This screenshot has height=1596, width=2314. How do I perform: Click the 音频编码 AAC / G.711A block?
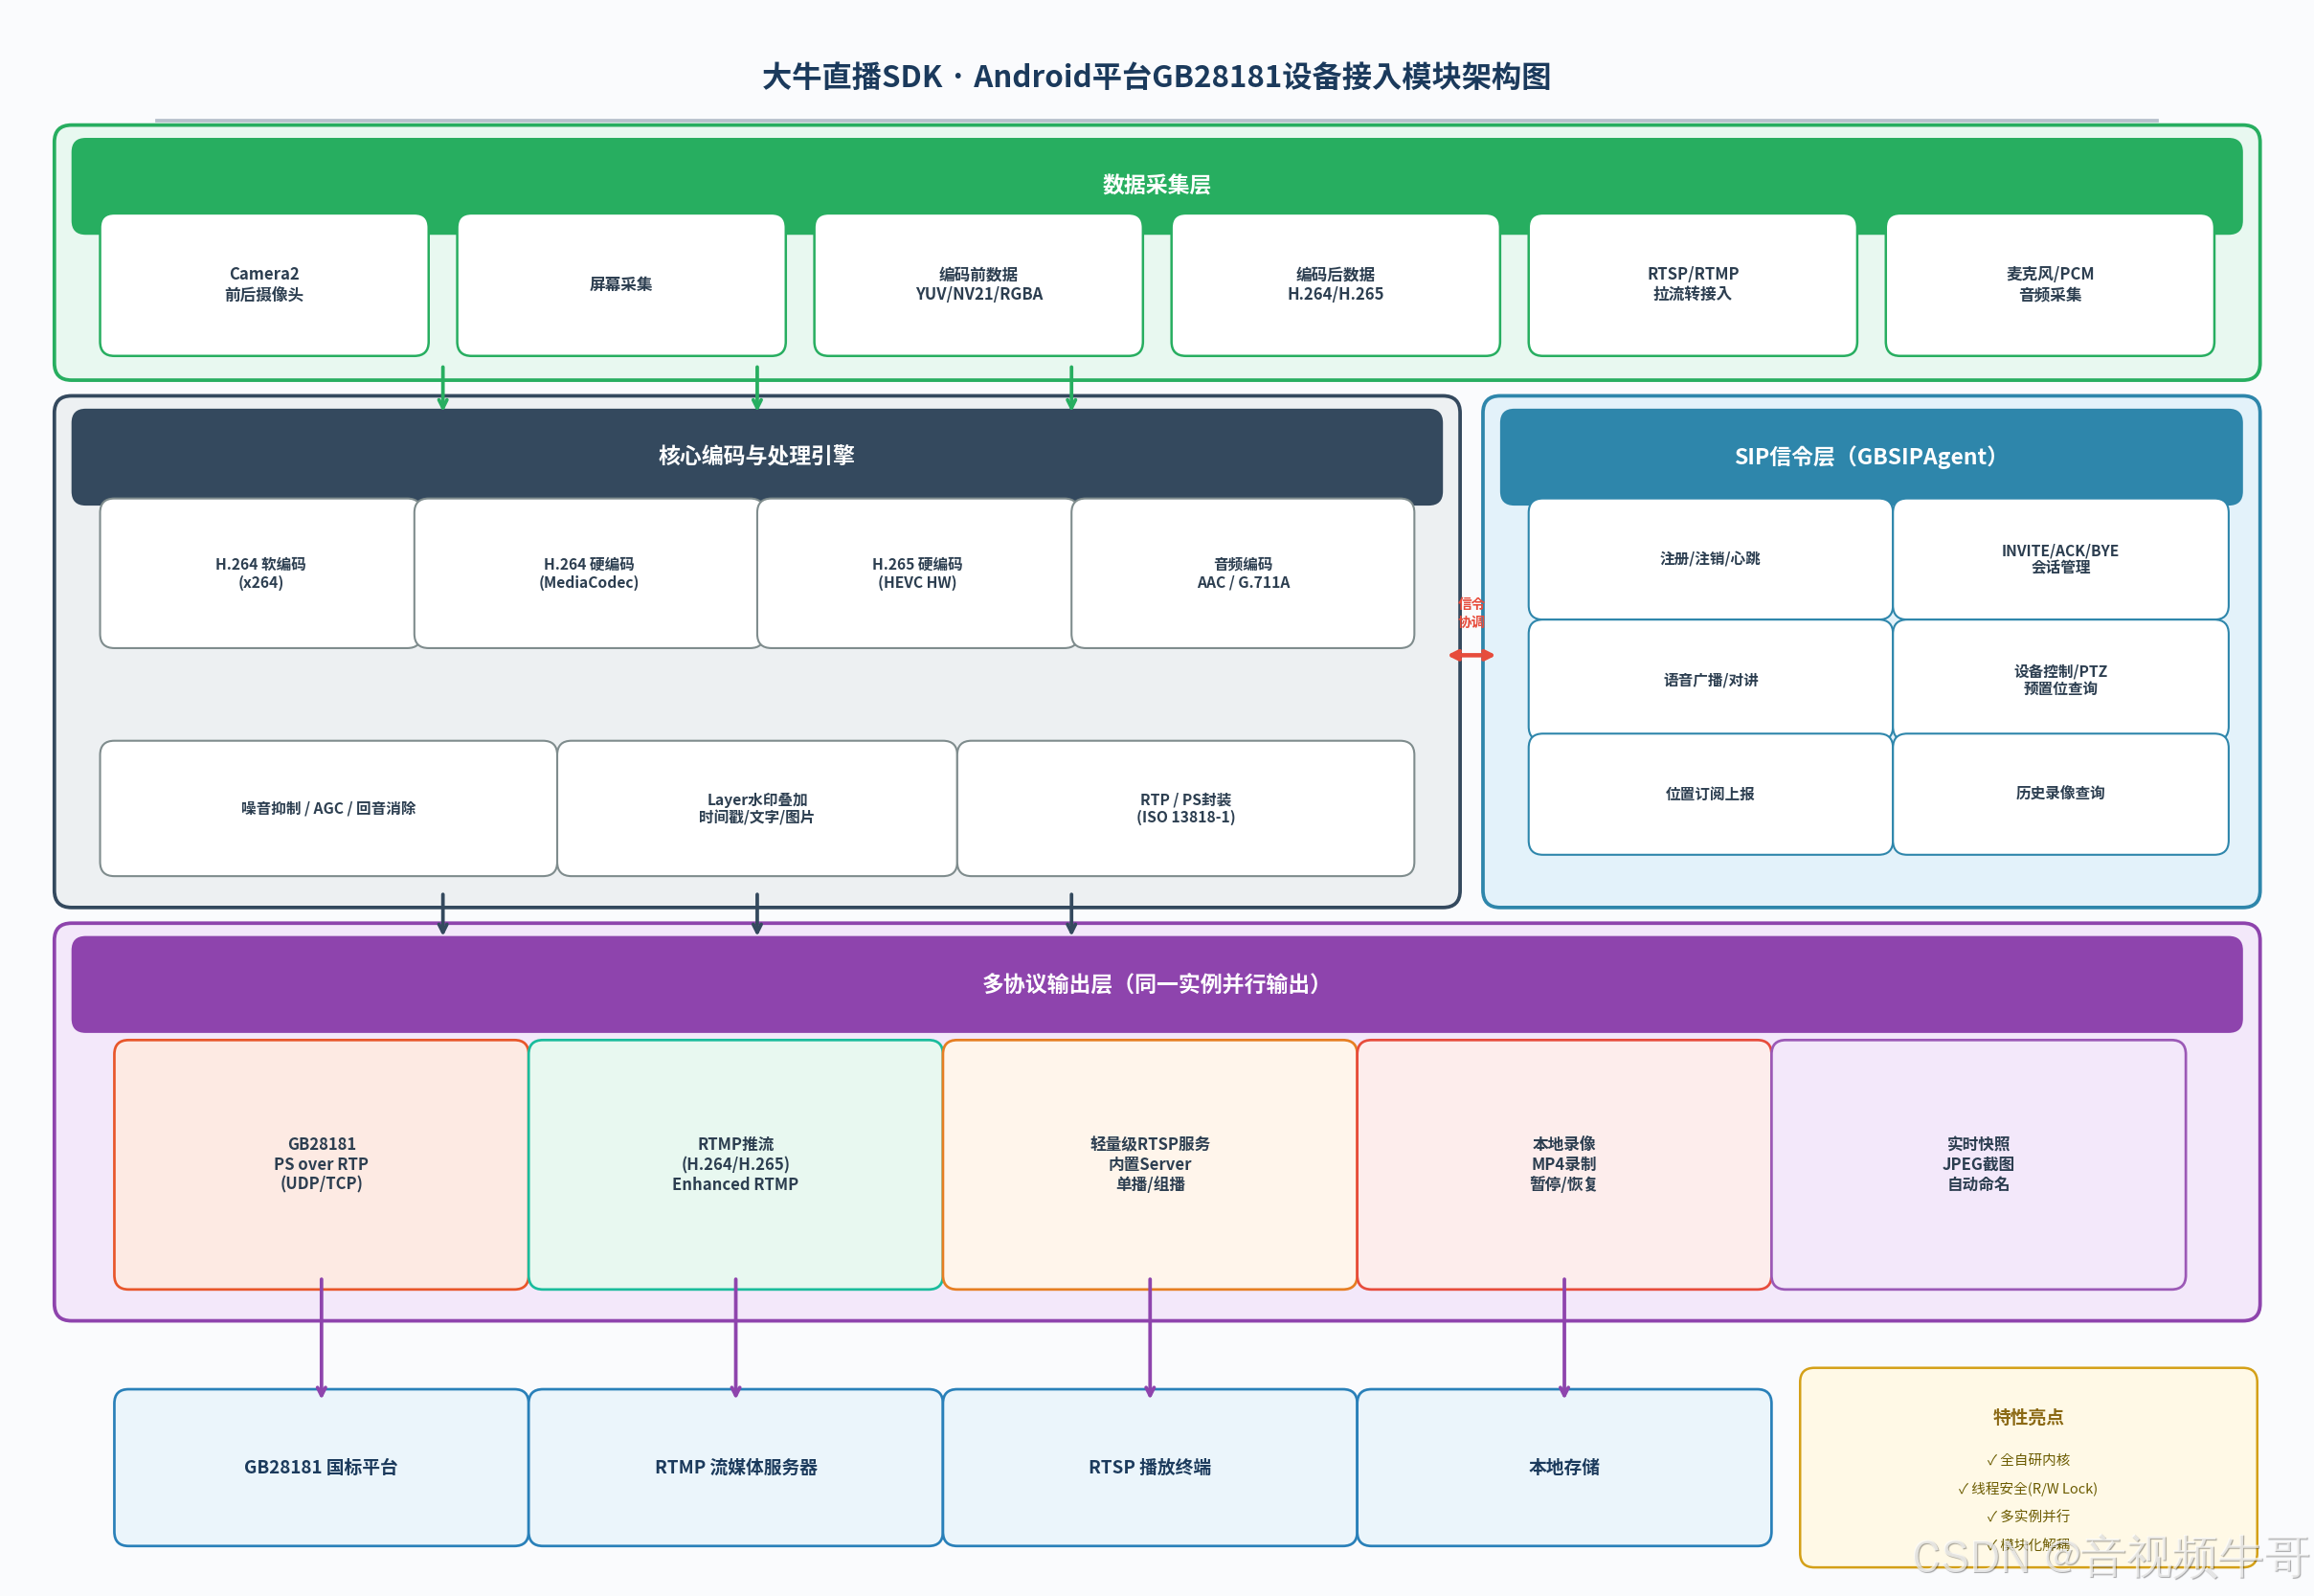pos(1242,574)
